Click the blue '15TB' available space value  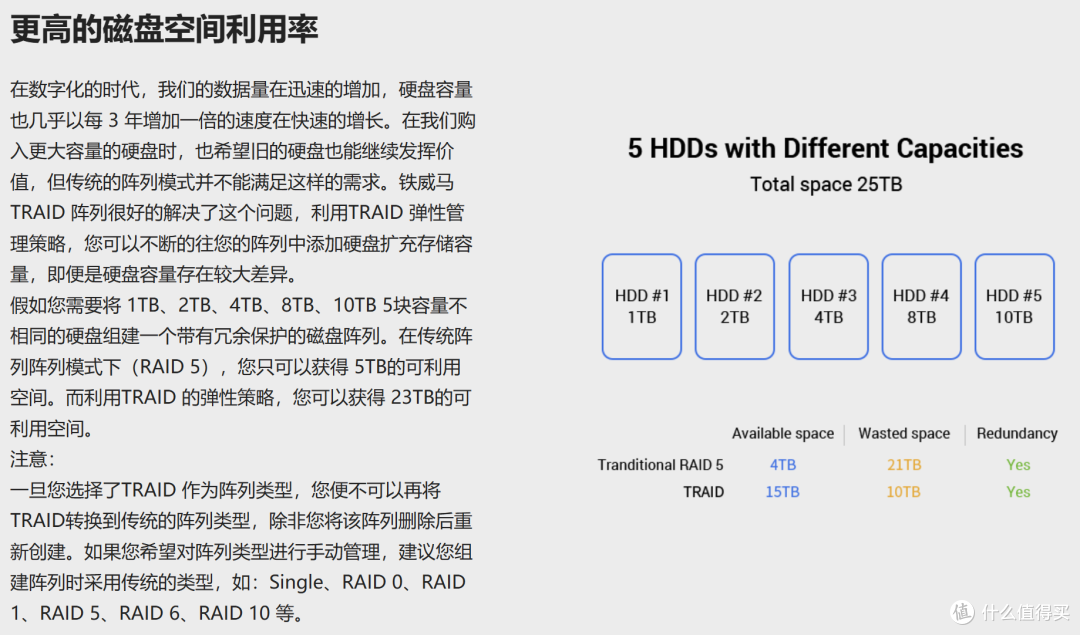[x=782, y=492]
